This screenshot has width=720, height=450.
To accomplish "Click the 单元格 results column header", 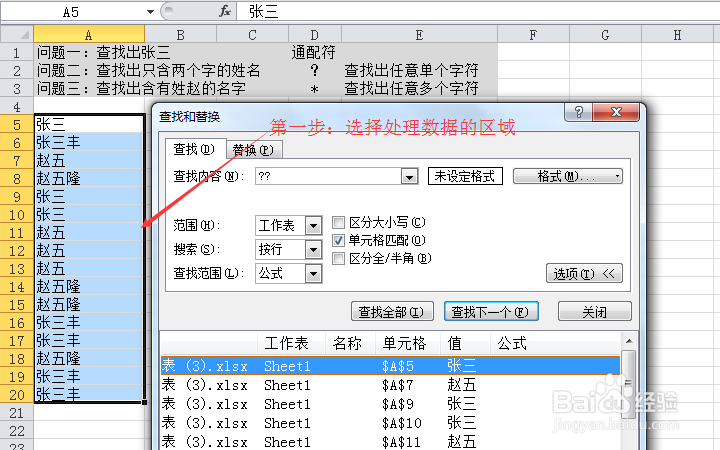I will [408, 343].
